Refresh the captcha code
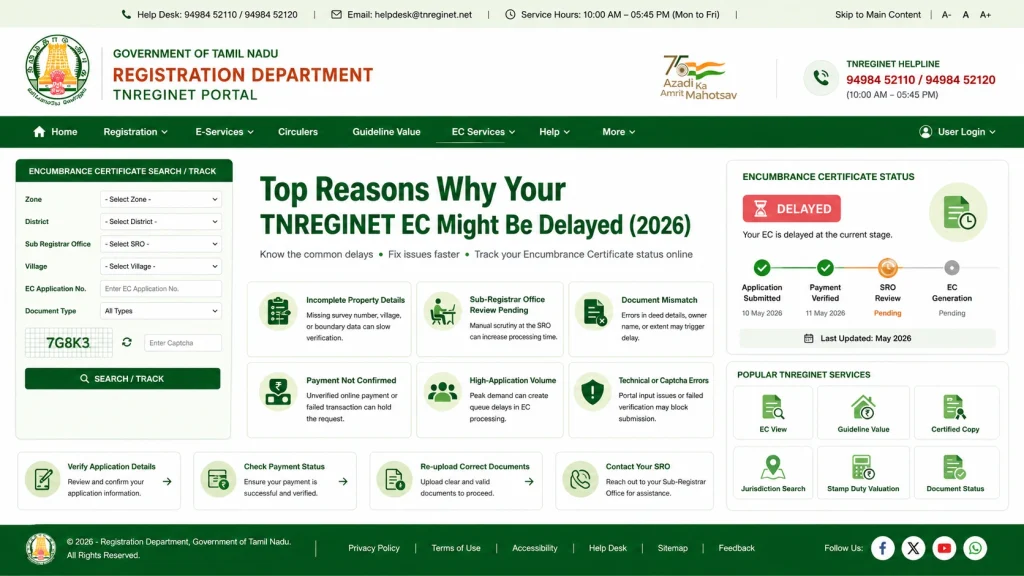Screen dimensions: 1024x576 [x=127, y=342]
